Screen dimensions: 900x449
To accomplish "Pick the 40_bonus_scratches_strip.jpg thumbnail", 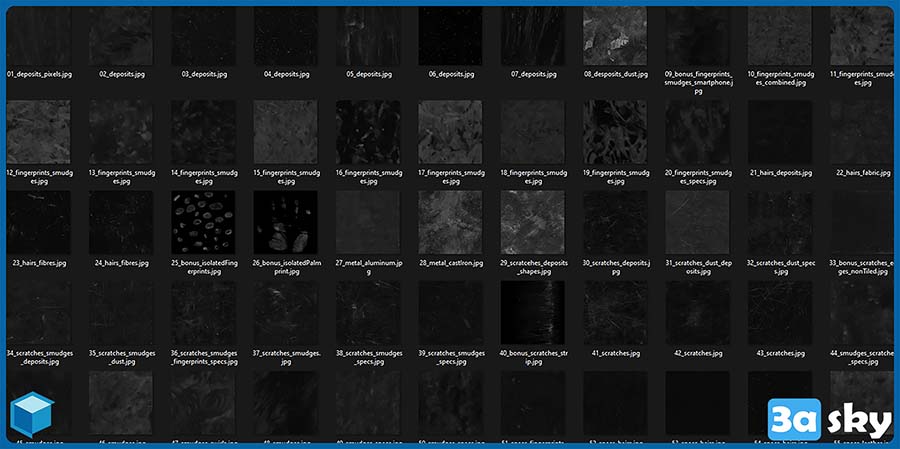I will click(533, 313).
